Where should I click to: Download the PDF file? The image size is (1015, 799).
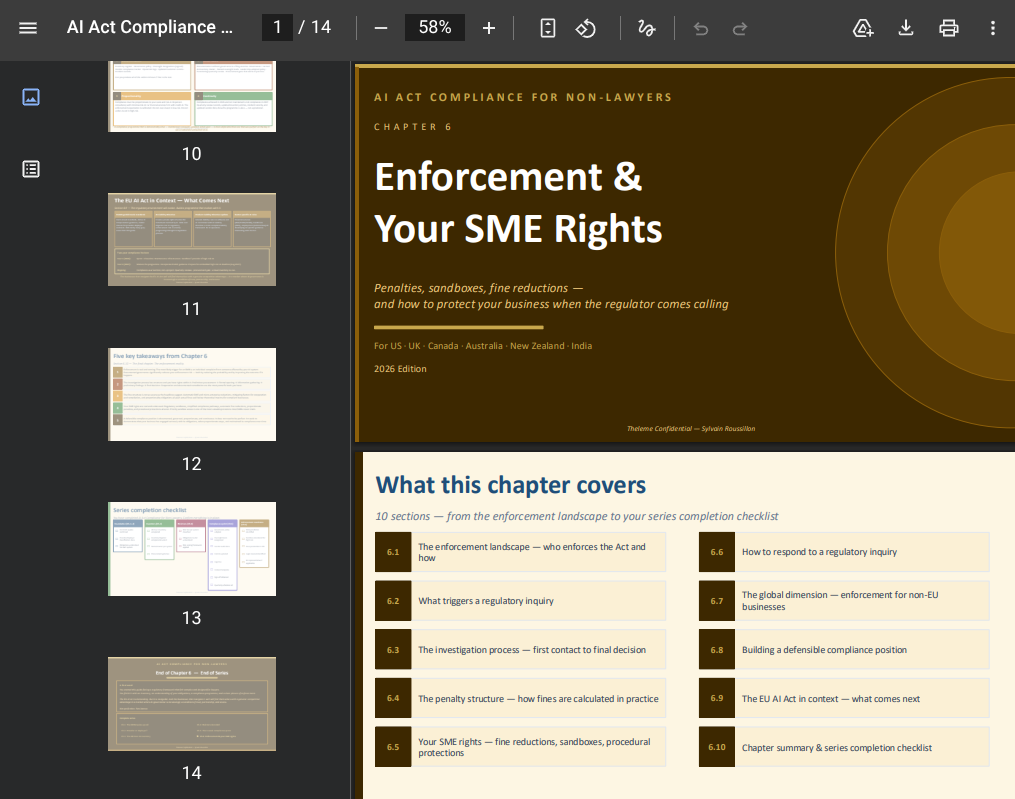(906, 28)
